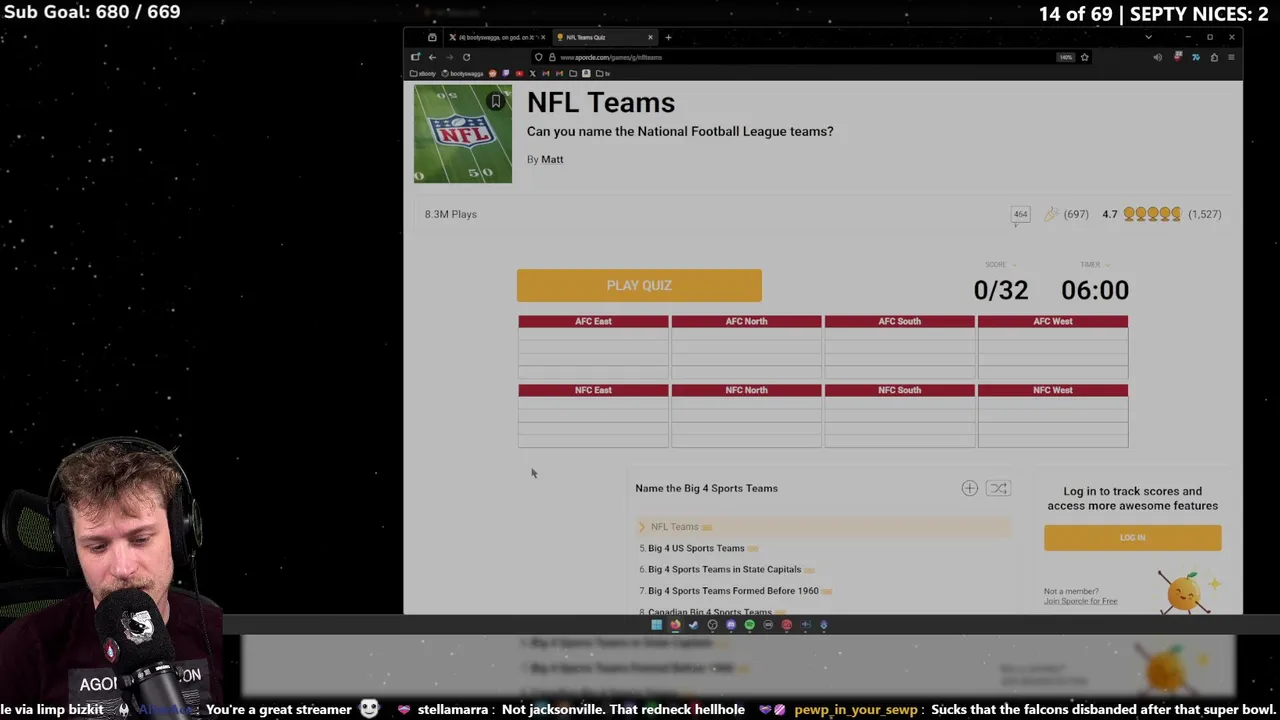Click the yellow LOG IN button
Screen dimensions: 1280x720
(1132, 537)
